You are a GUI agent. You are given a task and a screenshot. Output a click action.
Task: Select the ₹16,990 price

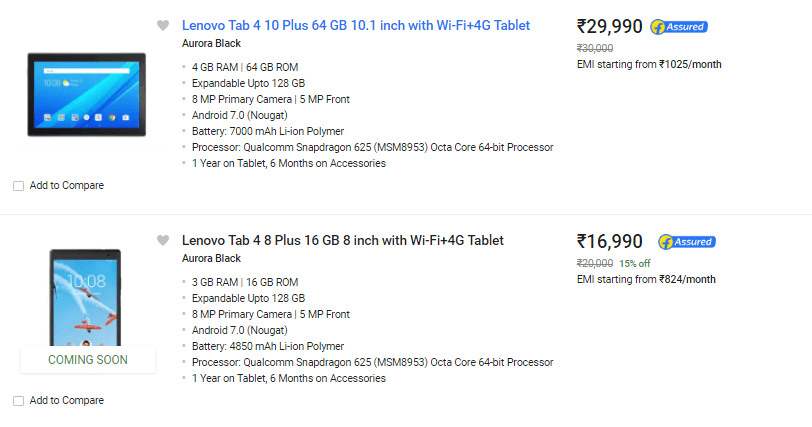coord(610,241)
